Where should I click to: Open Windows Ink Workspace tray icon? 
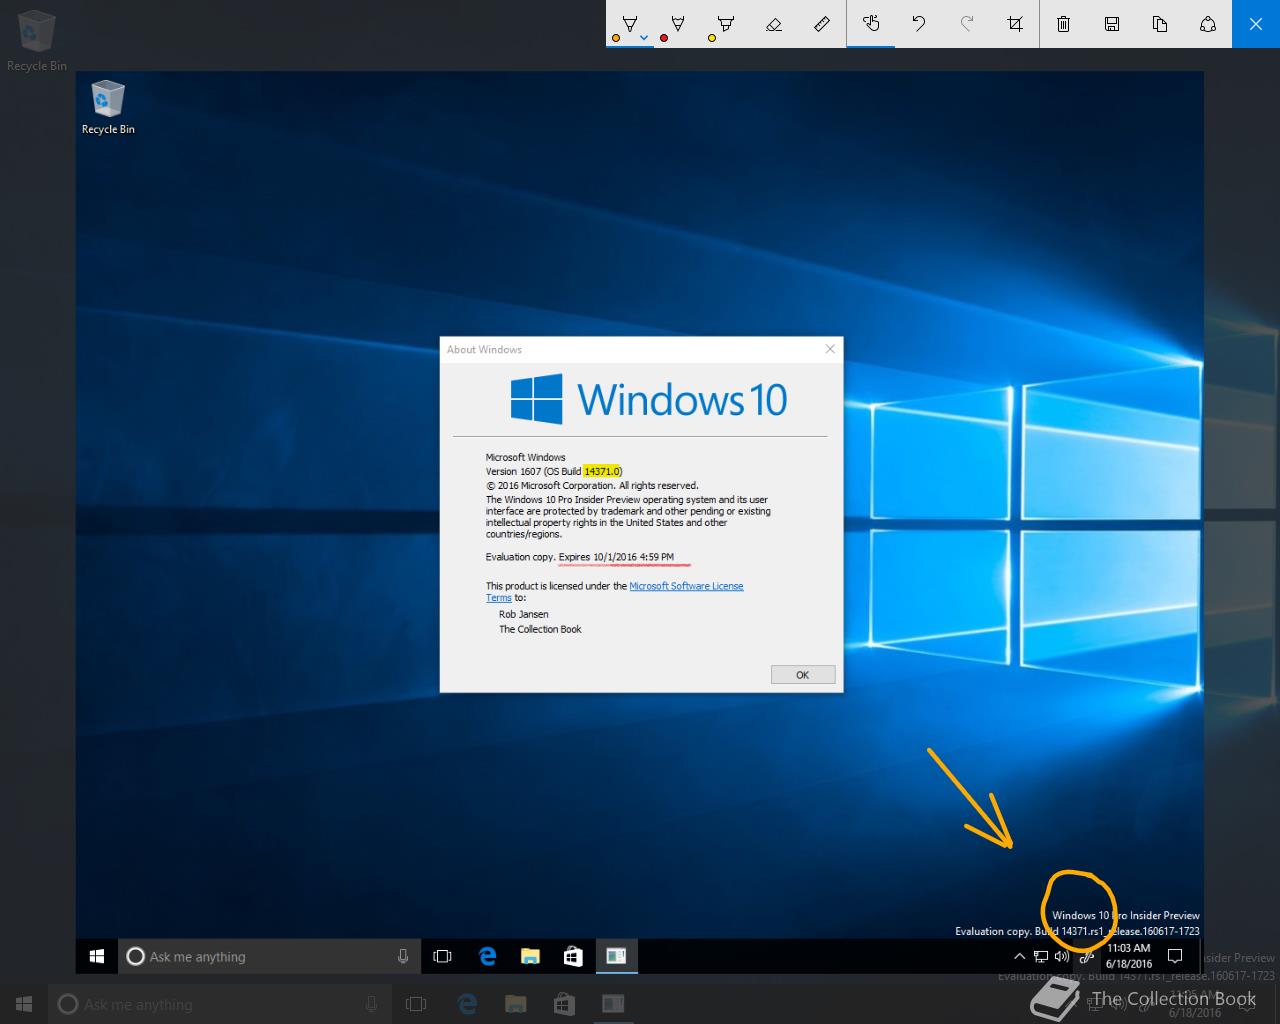(x=1087, y=957)
